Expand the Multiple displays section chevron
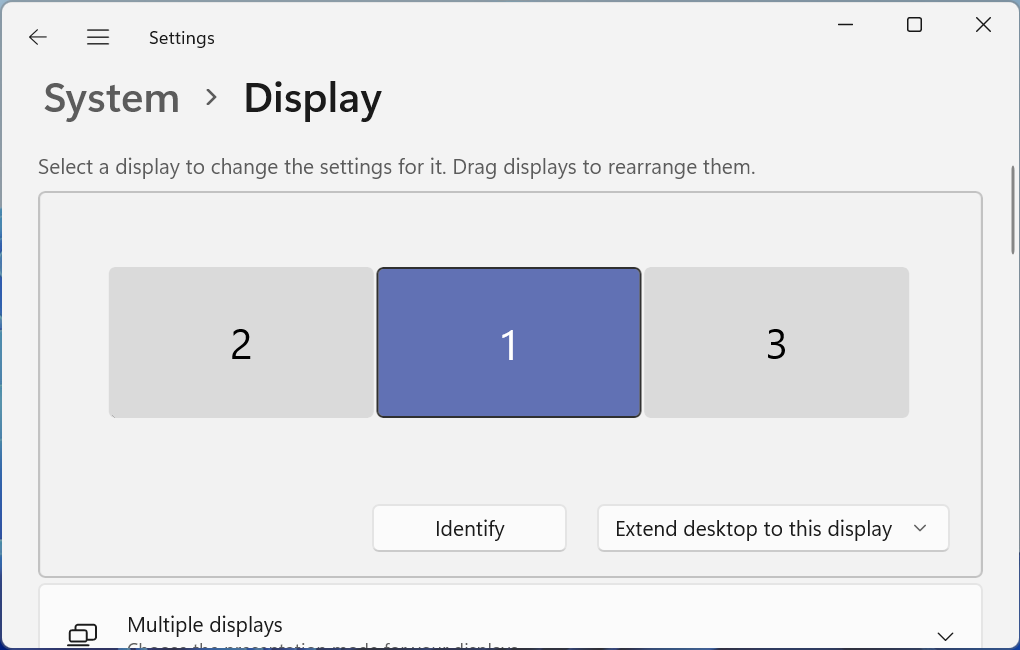Viewport: 1020px width, 650px height. tap(945, 636)
